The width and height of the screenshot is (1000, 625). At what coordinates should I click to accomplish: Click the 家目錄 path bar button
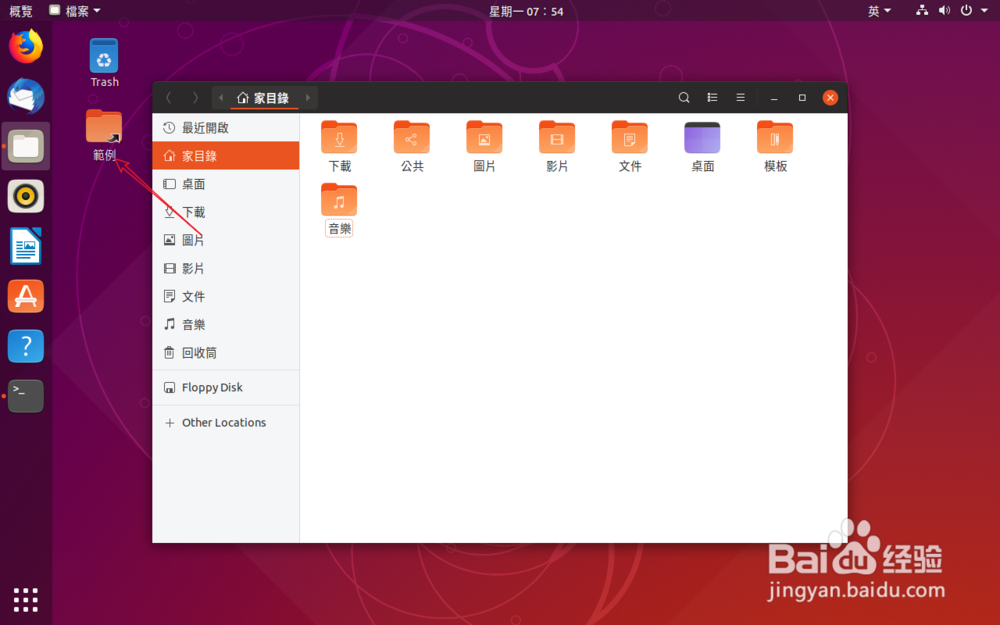263,98
